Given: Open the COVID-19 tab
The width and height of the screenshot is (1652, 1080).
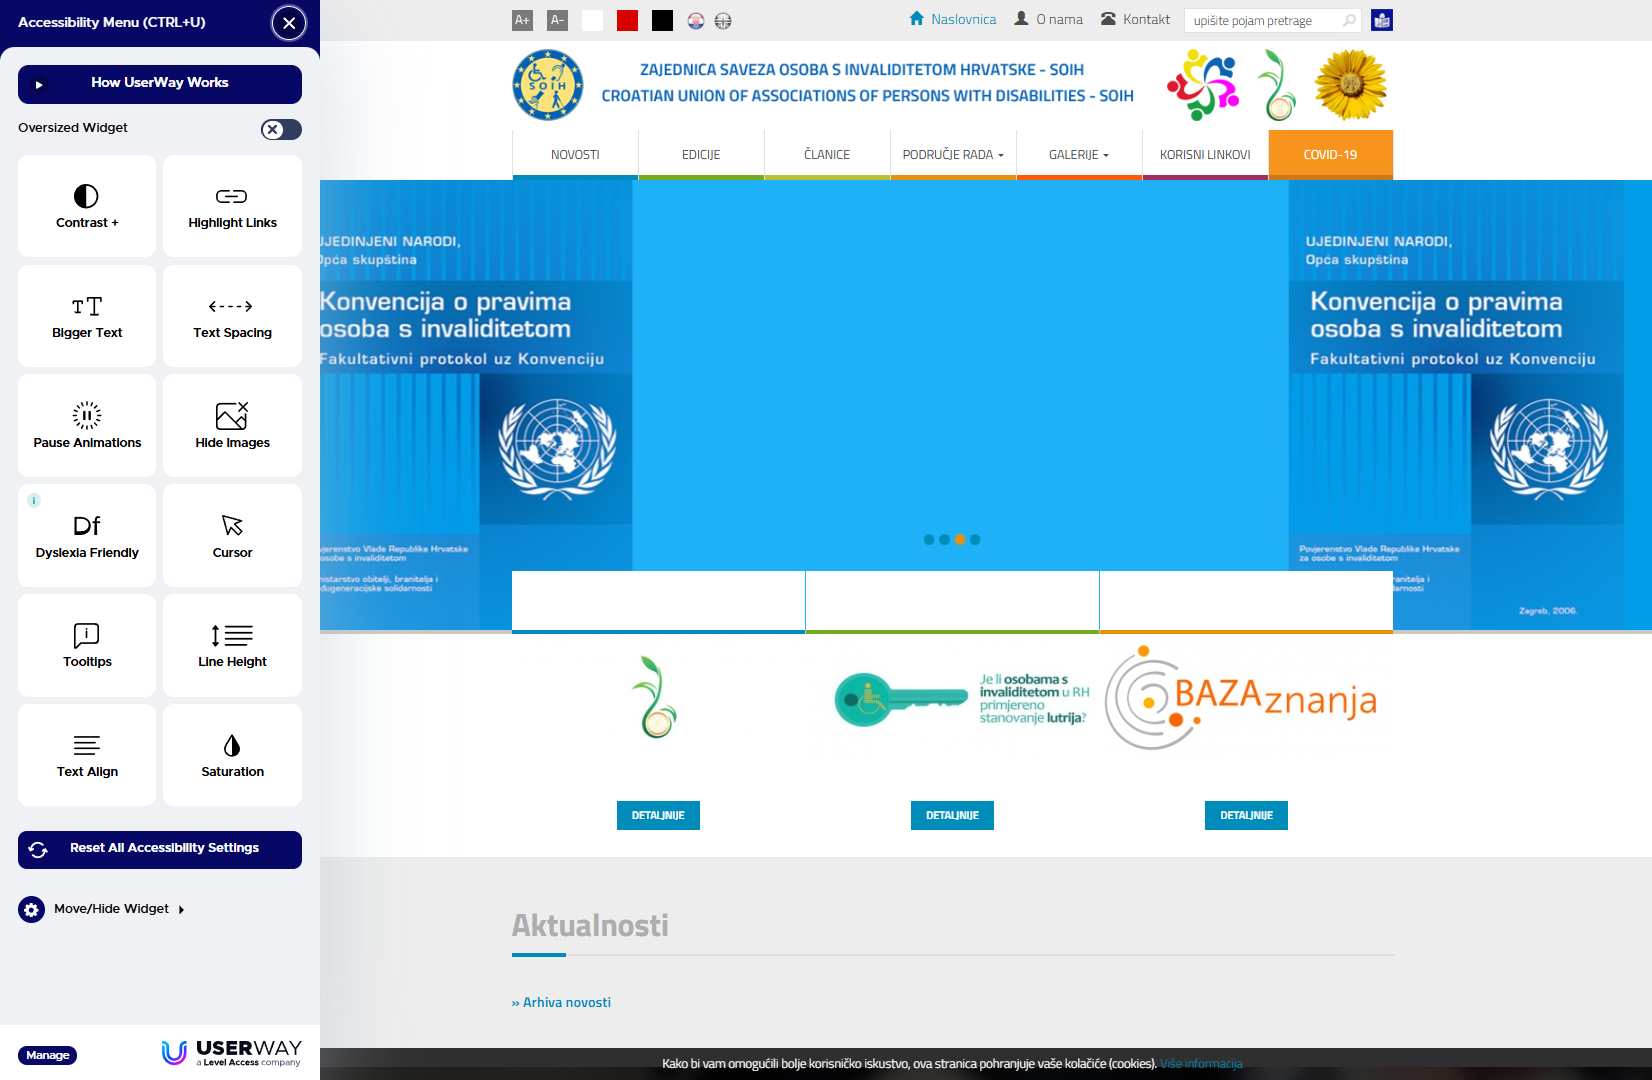Looking at the screenshot, I should coord(1331,155).
